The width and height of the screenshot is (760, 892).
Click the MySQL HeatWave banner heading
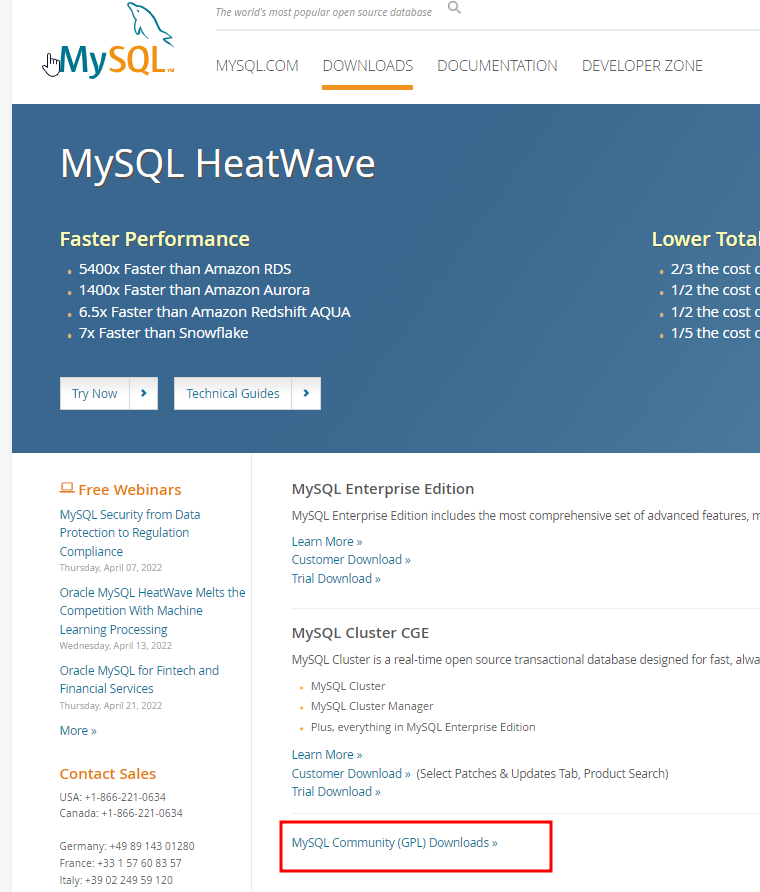[218, 164]
